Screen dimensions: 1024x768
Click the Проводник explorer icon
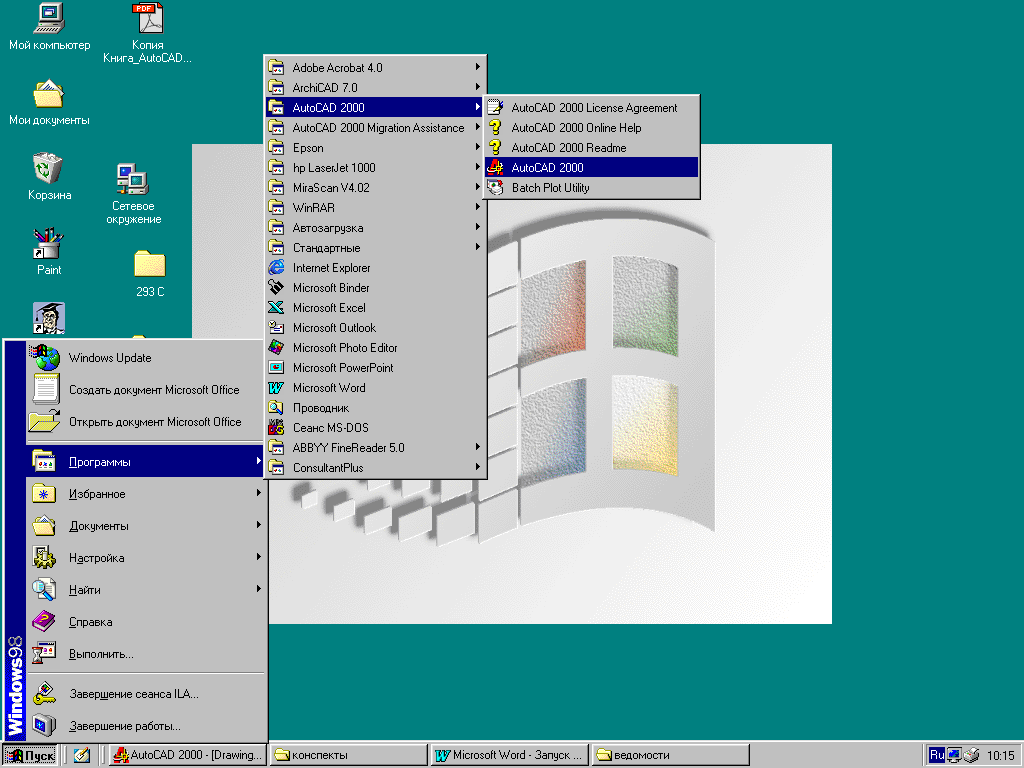276,408
